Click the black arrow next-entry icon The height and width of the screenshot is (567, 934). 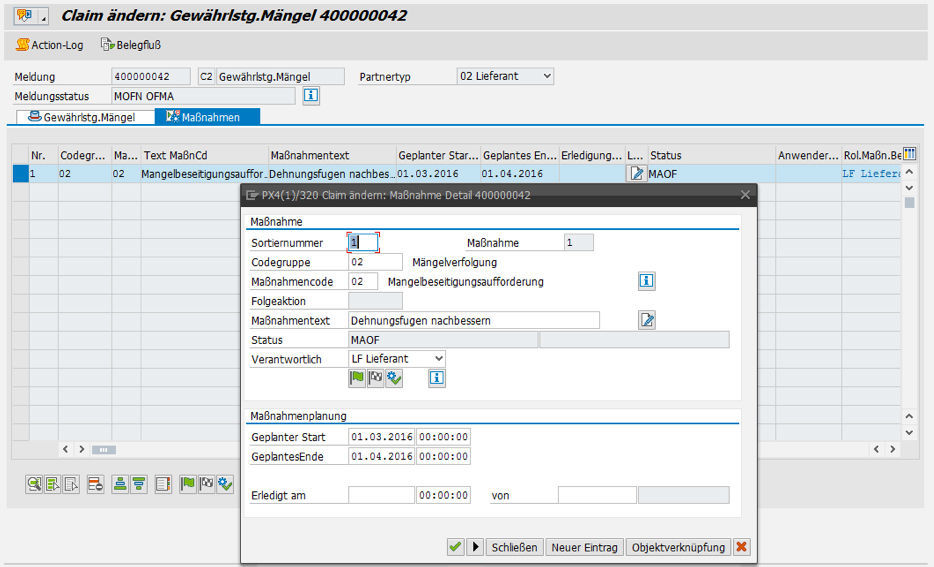476,547
